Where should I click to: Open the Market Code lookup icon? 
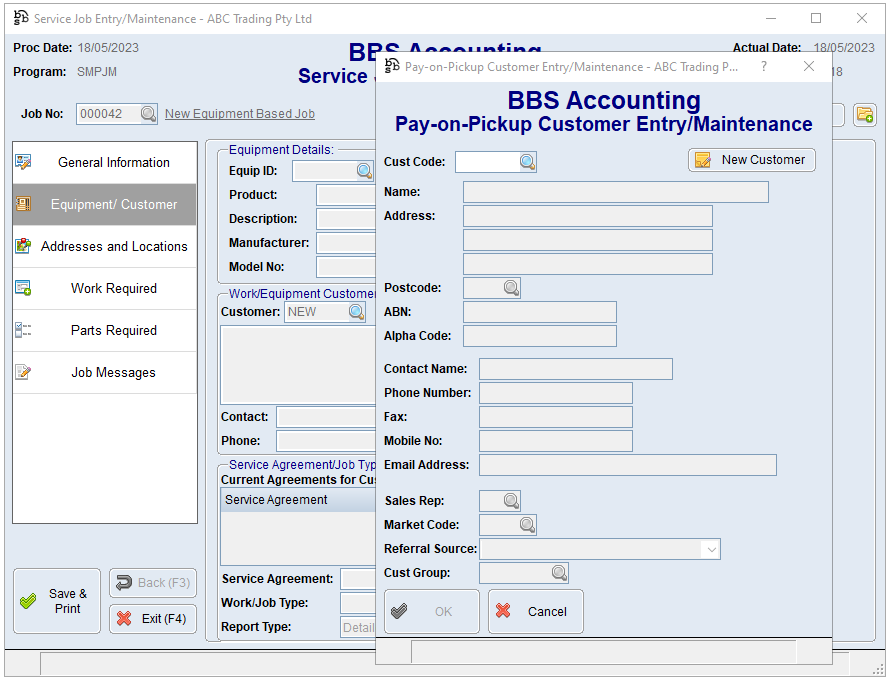coord(526,525)
